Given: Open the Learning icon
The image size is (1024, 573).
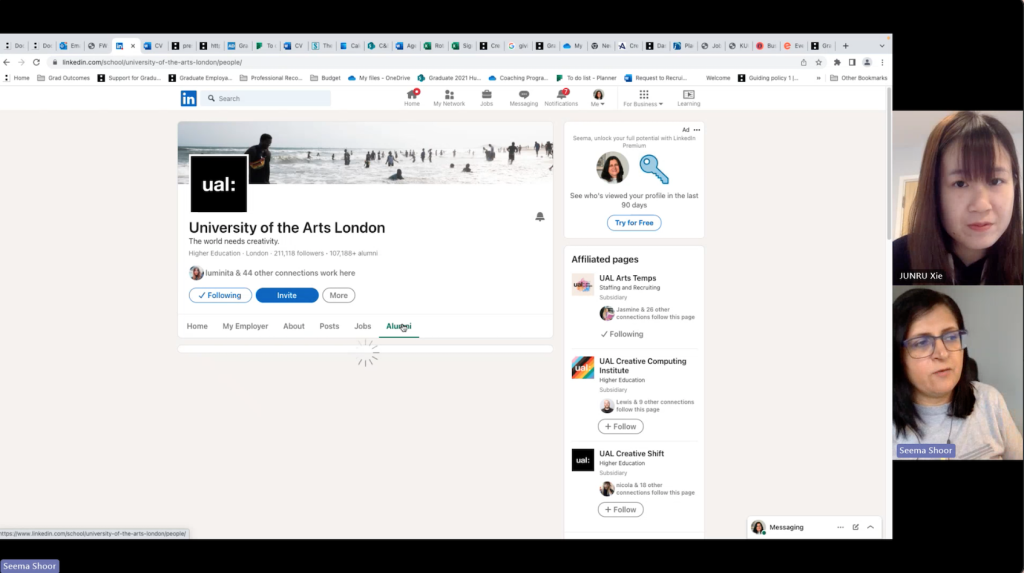Looking at the screenshot, I should pyautogui.click(x=688, y=98).
